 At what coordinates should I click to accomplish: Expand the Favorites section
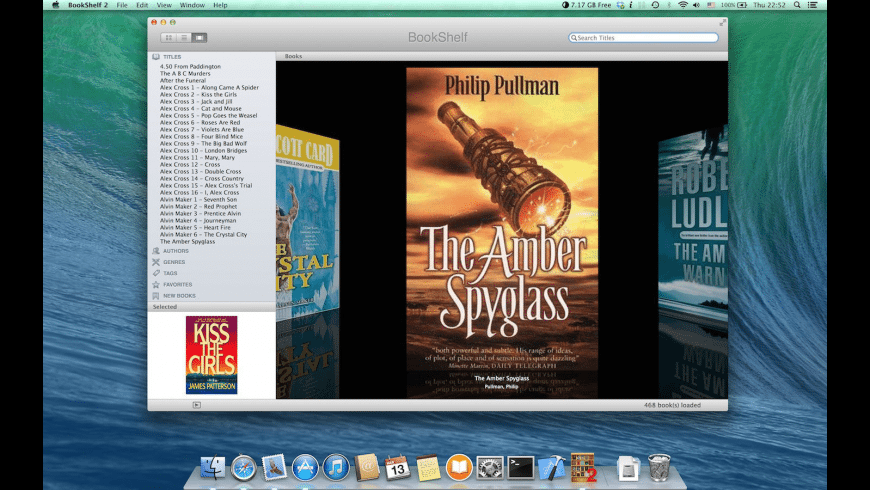(x=178, y=284)
